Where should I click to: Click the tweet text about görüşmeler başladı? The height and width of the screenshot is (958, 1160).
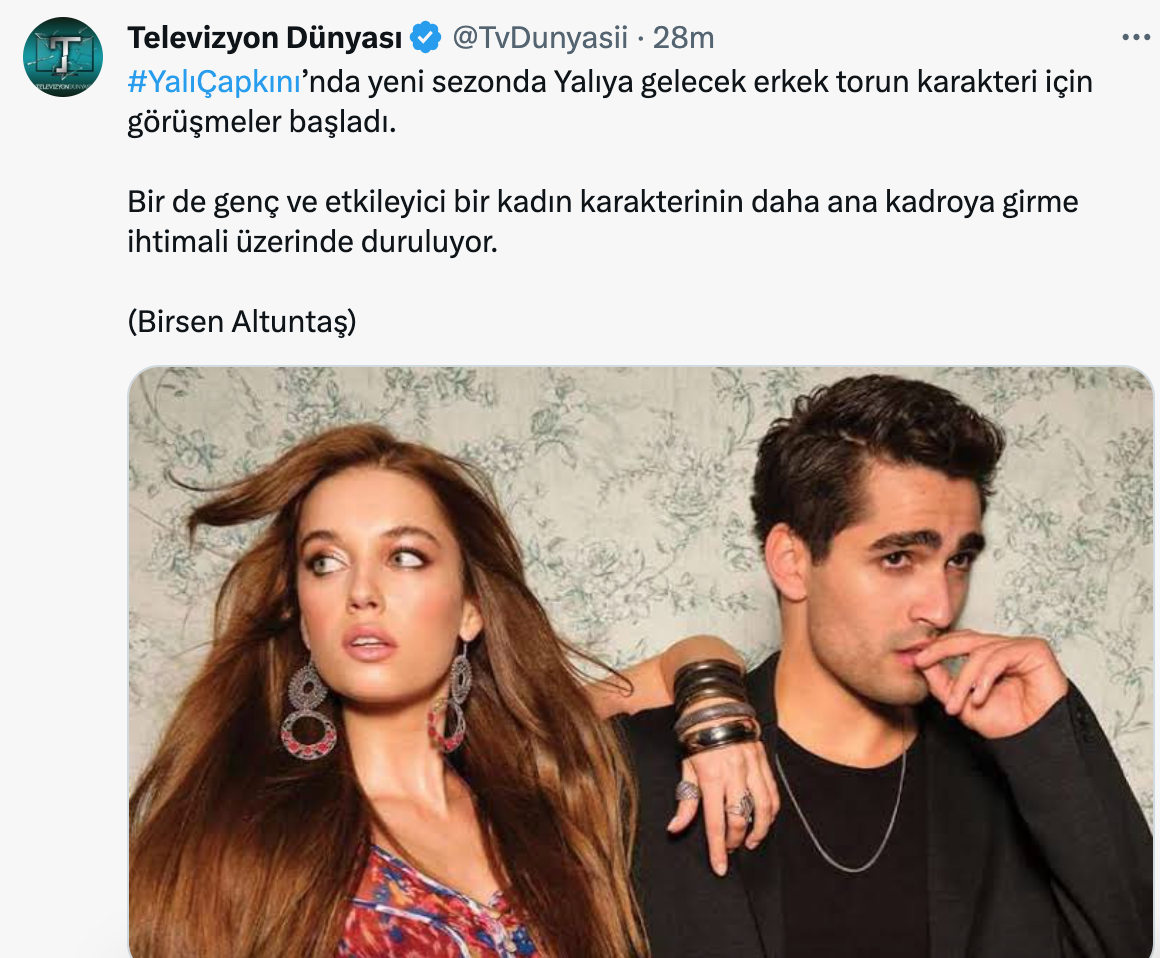610,102
